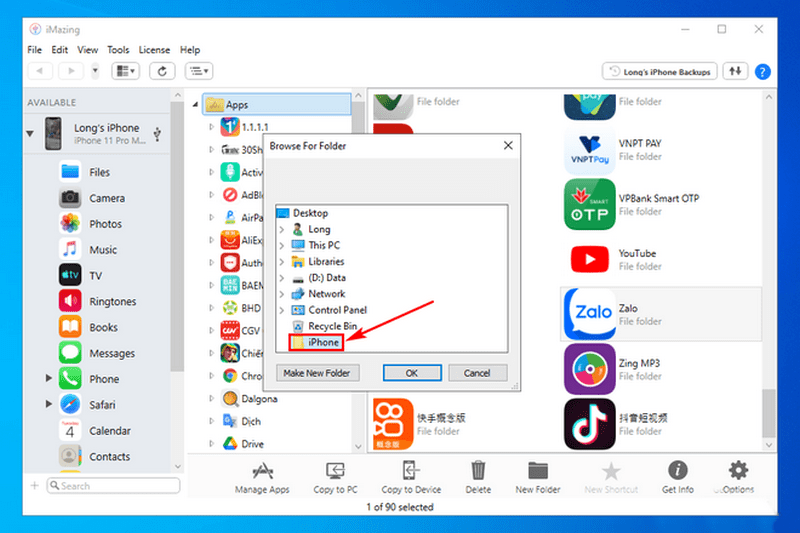Viewport: 800px width, 533px height.
Task: Expand the This PC node
Action: click(282, 246)
